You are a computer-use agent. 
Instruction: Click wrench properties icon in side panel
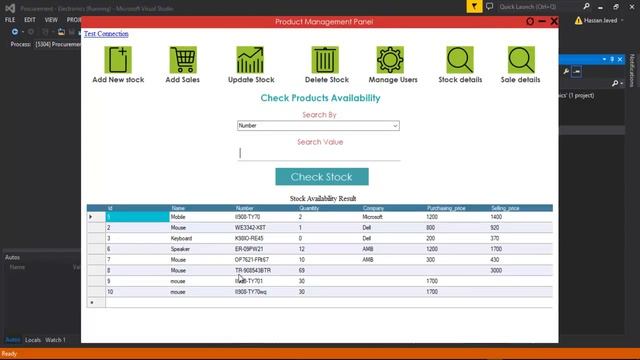pyautogui.click(x=566, y=71)
